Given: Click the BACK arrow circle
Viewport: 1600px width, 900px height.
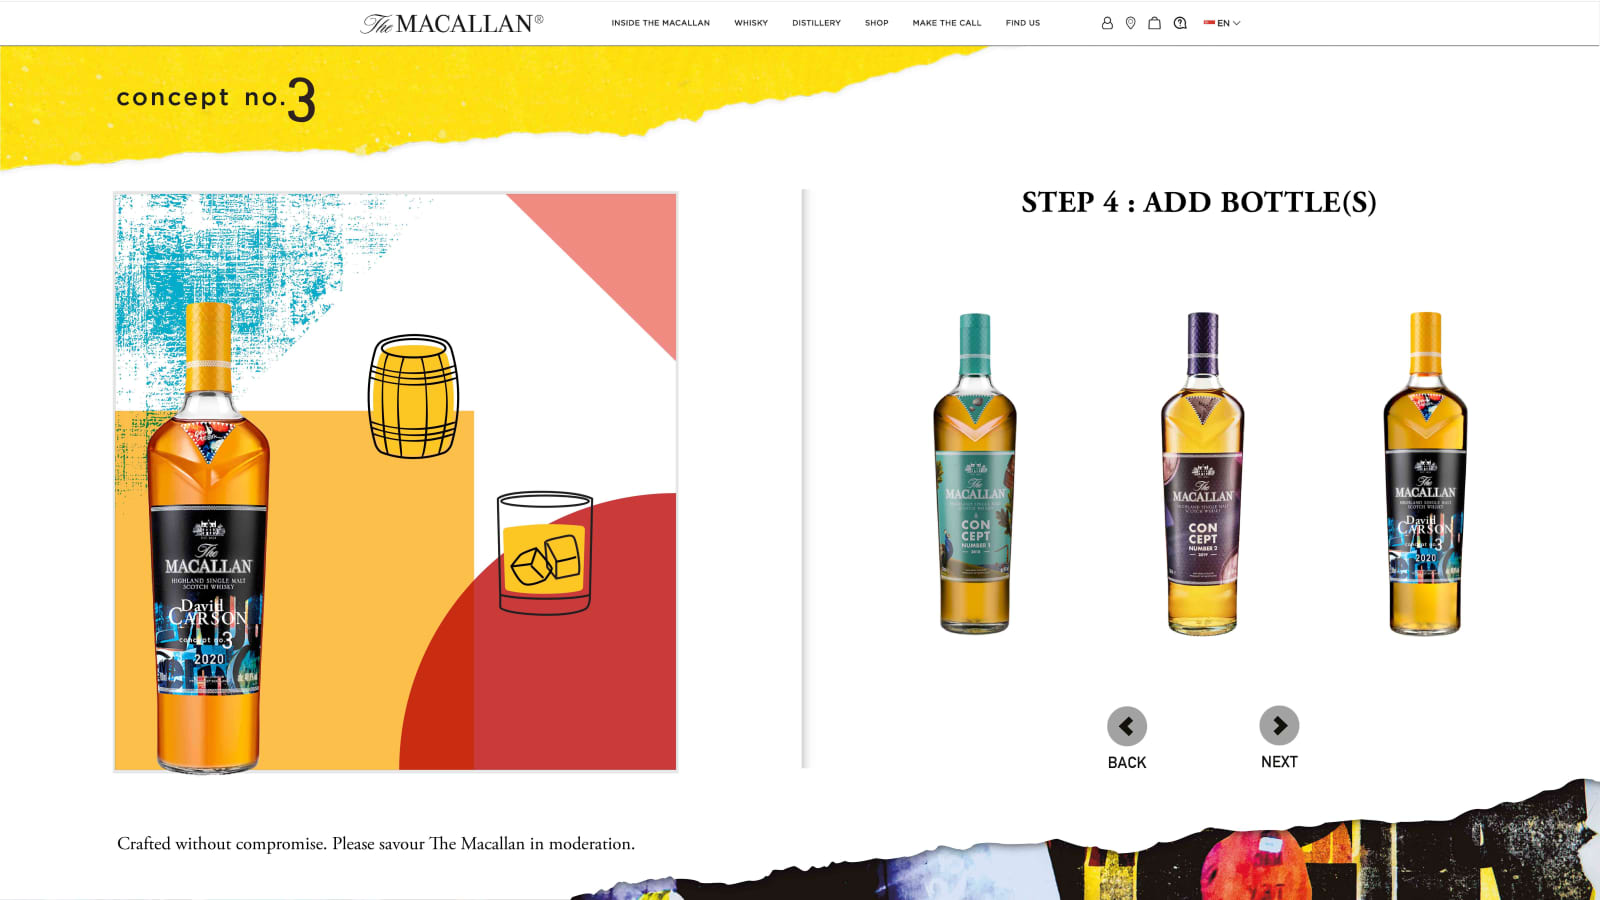Looking at the screenshot, I should tap(1127, 726).
